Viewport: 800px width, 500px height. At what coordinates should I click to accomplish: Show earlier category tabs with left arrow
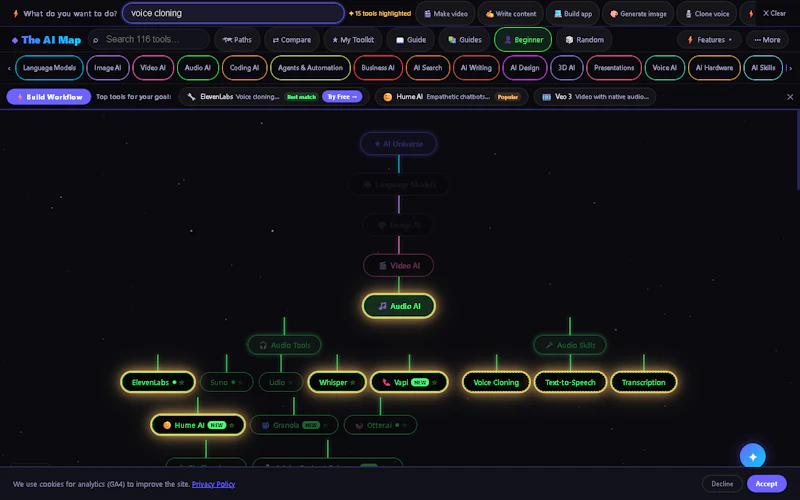point(9,68)
